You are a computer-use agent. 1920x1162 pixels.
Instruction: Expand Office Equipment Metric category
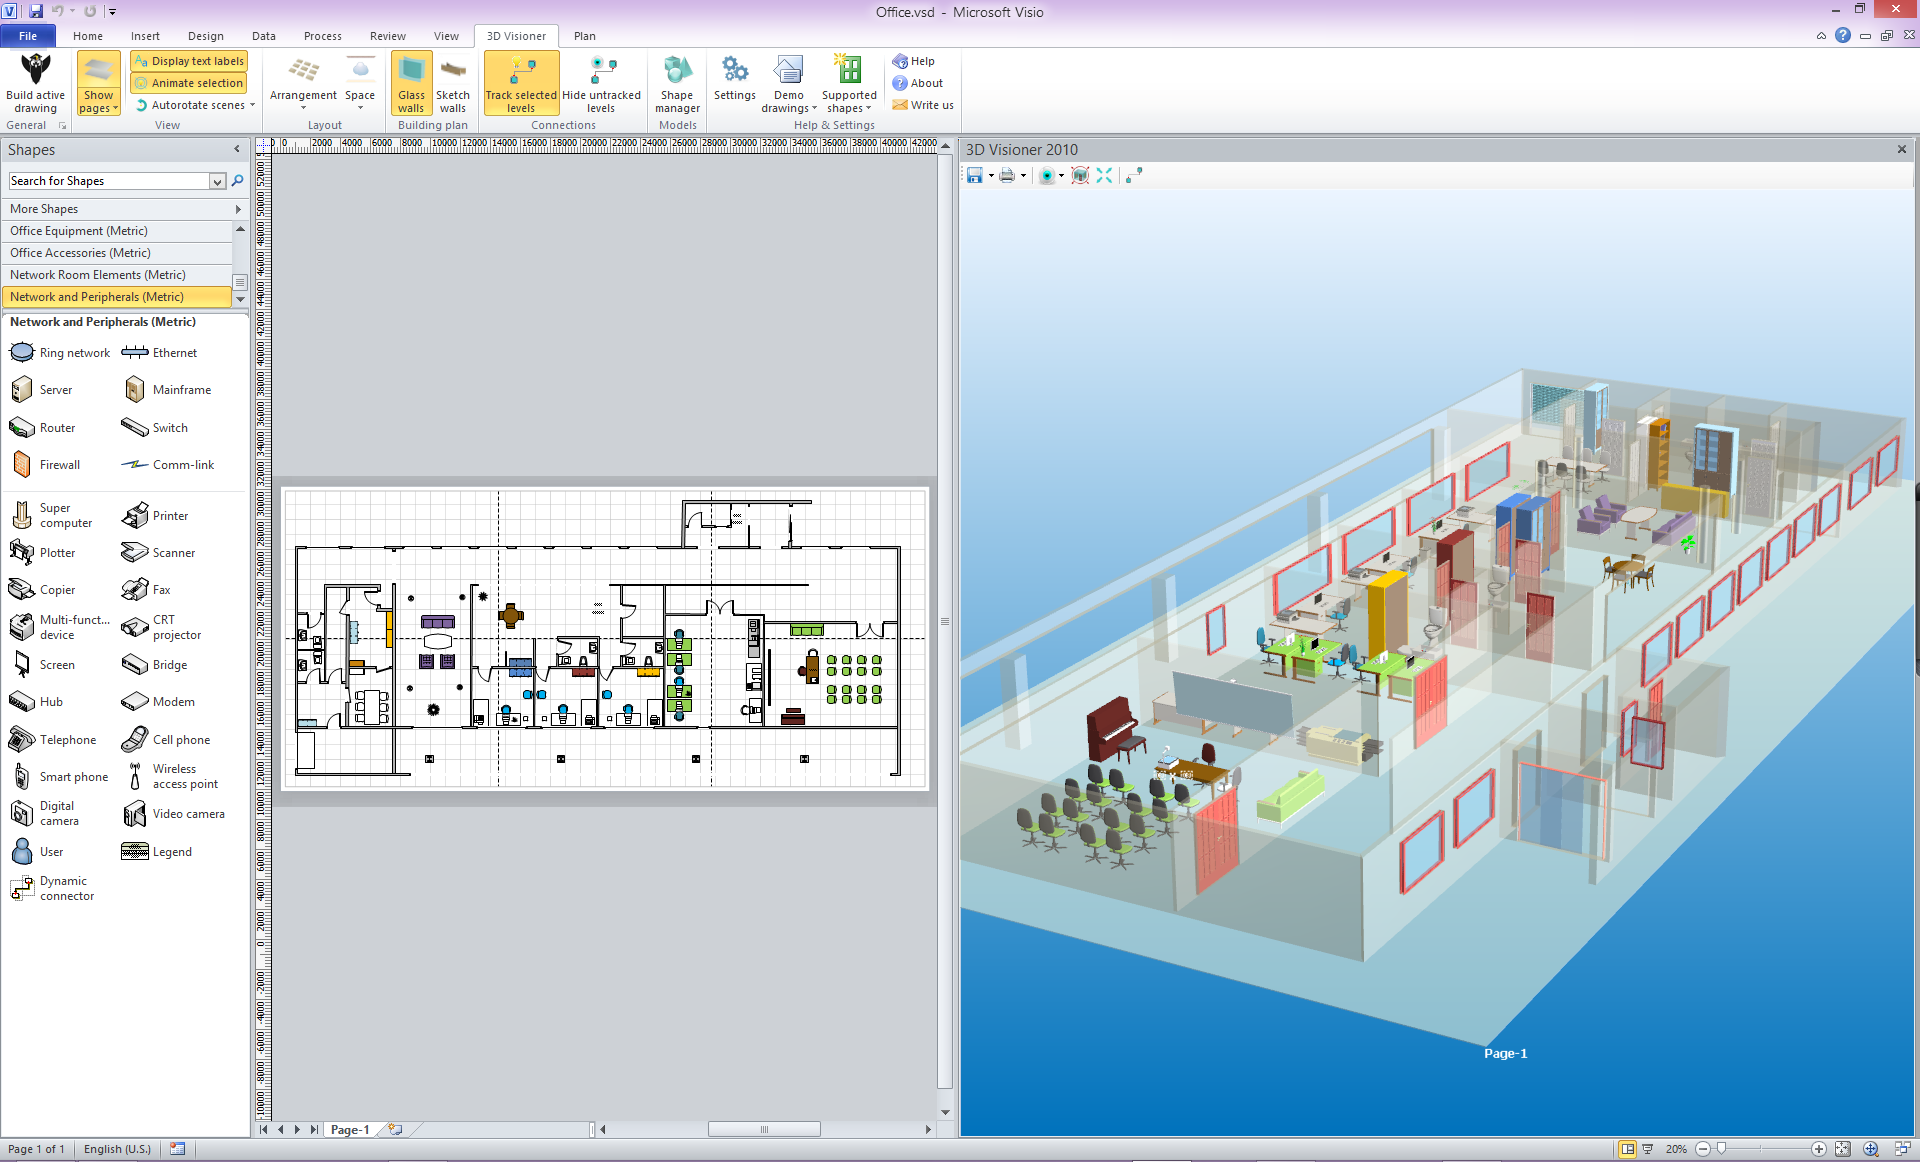point(117,229)
